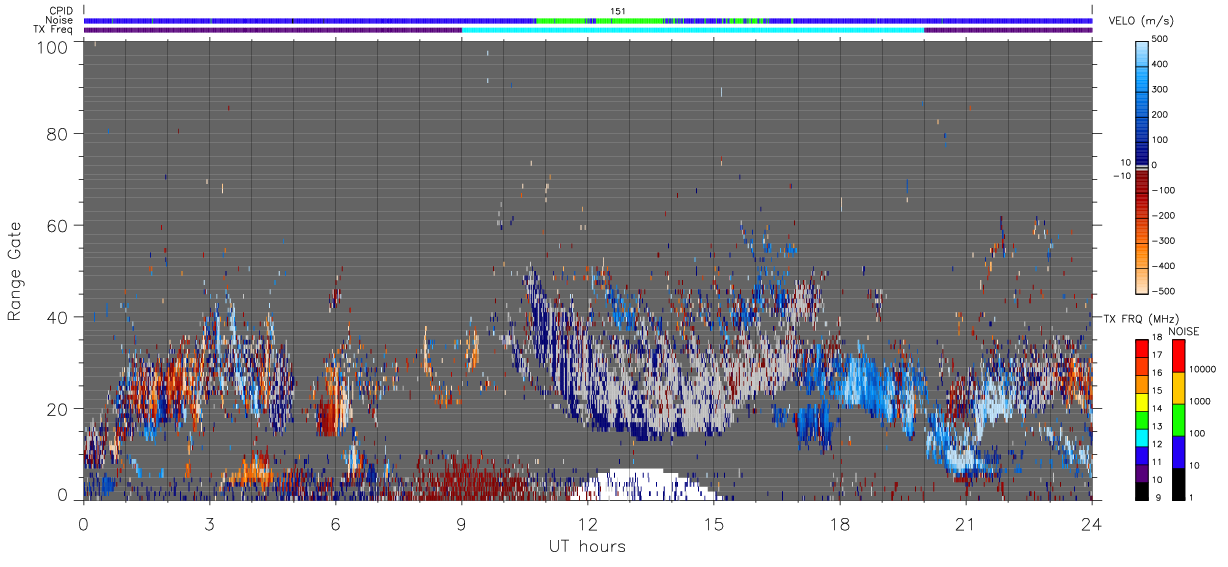Image resolution: width=1228 pixels, height=567 pixels.
Task: Click the -10 label left of velocity colorbar
Action: [x=1120, y=176]
